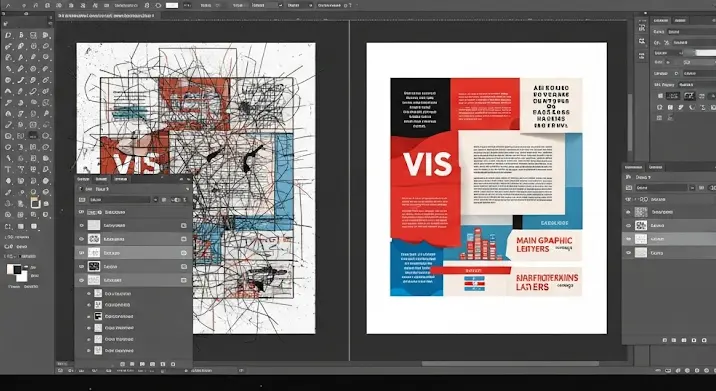Hide the highlighted layer in left layers panel

[x=82, y=253]
